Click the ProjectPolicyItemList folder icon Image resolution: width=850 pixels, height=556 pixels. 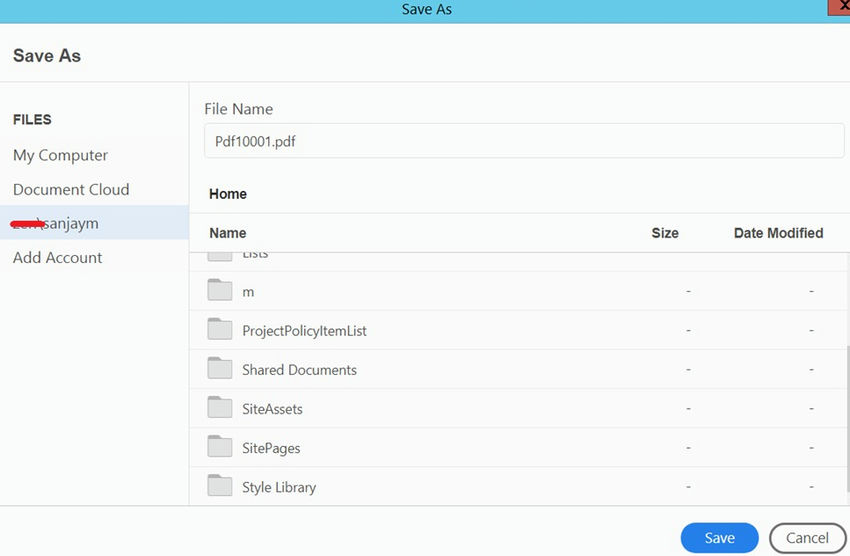pos(220,329)
